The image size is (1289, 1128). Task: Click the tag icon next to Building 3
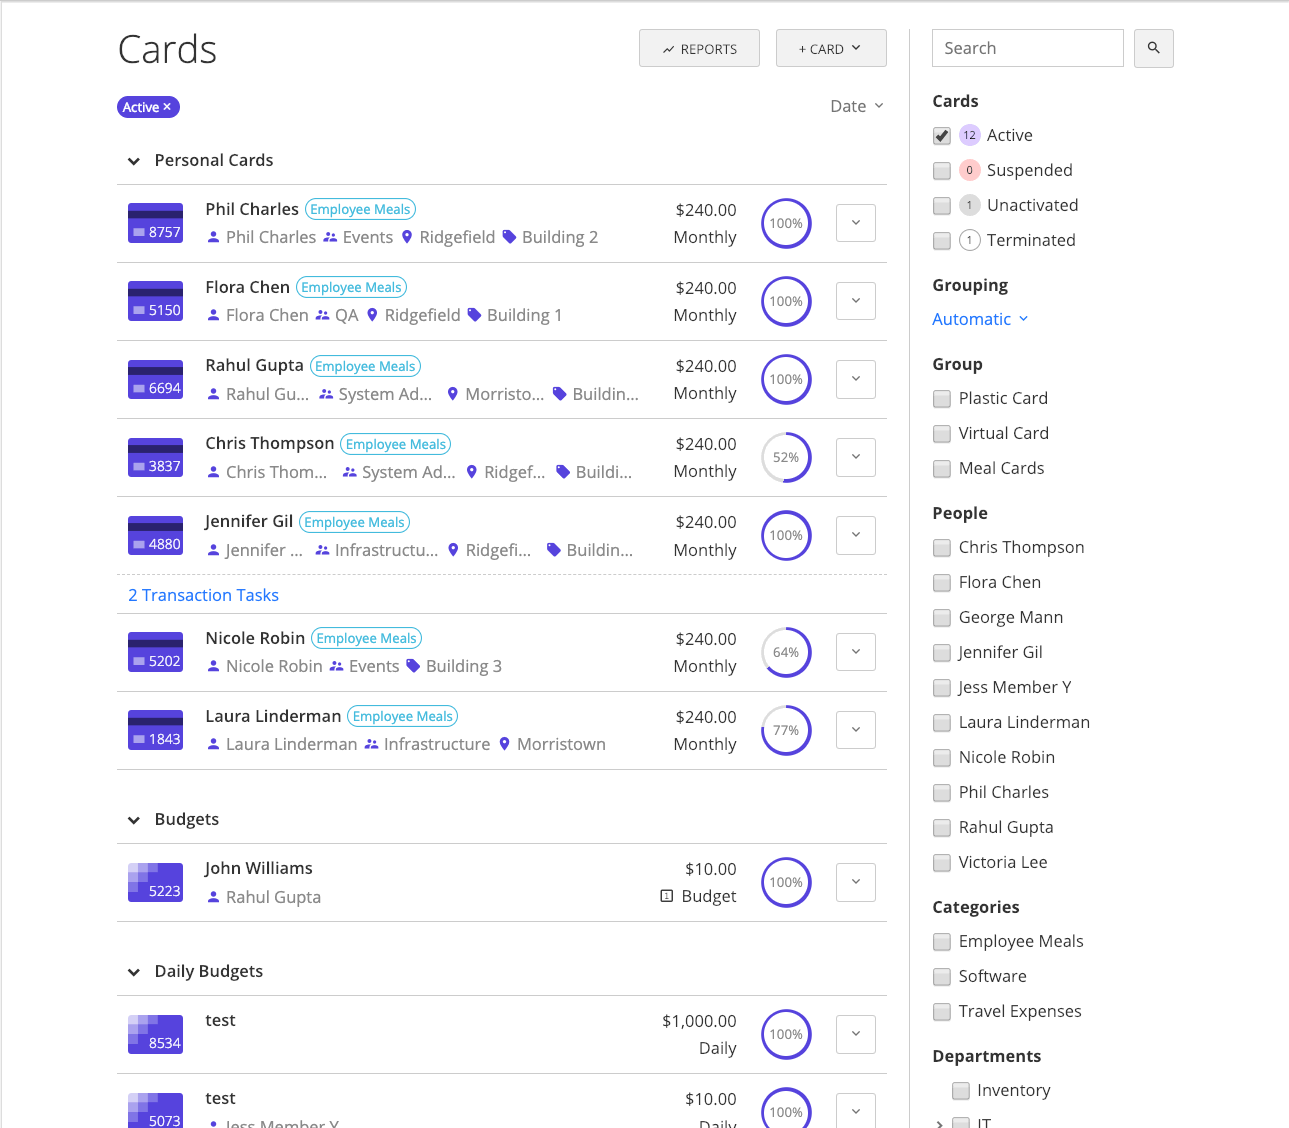coord(413,666)
